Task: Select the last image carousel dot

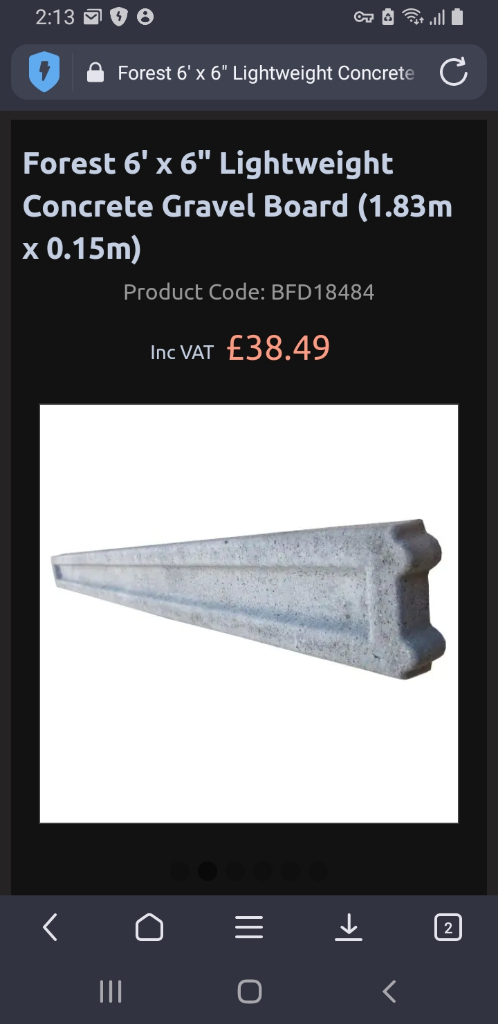Action: click(x=318, y=871)
